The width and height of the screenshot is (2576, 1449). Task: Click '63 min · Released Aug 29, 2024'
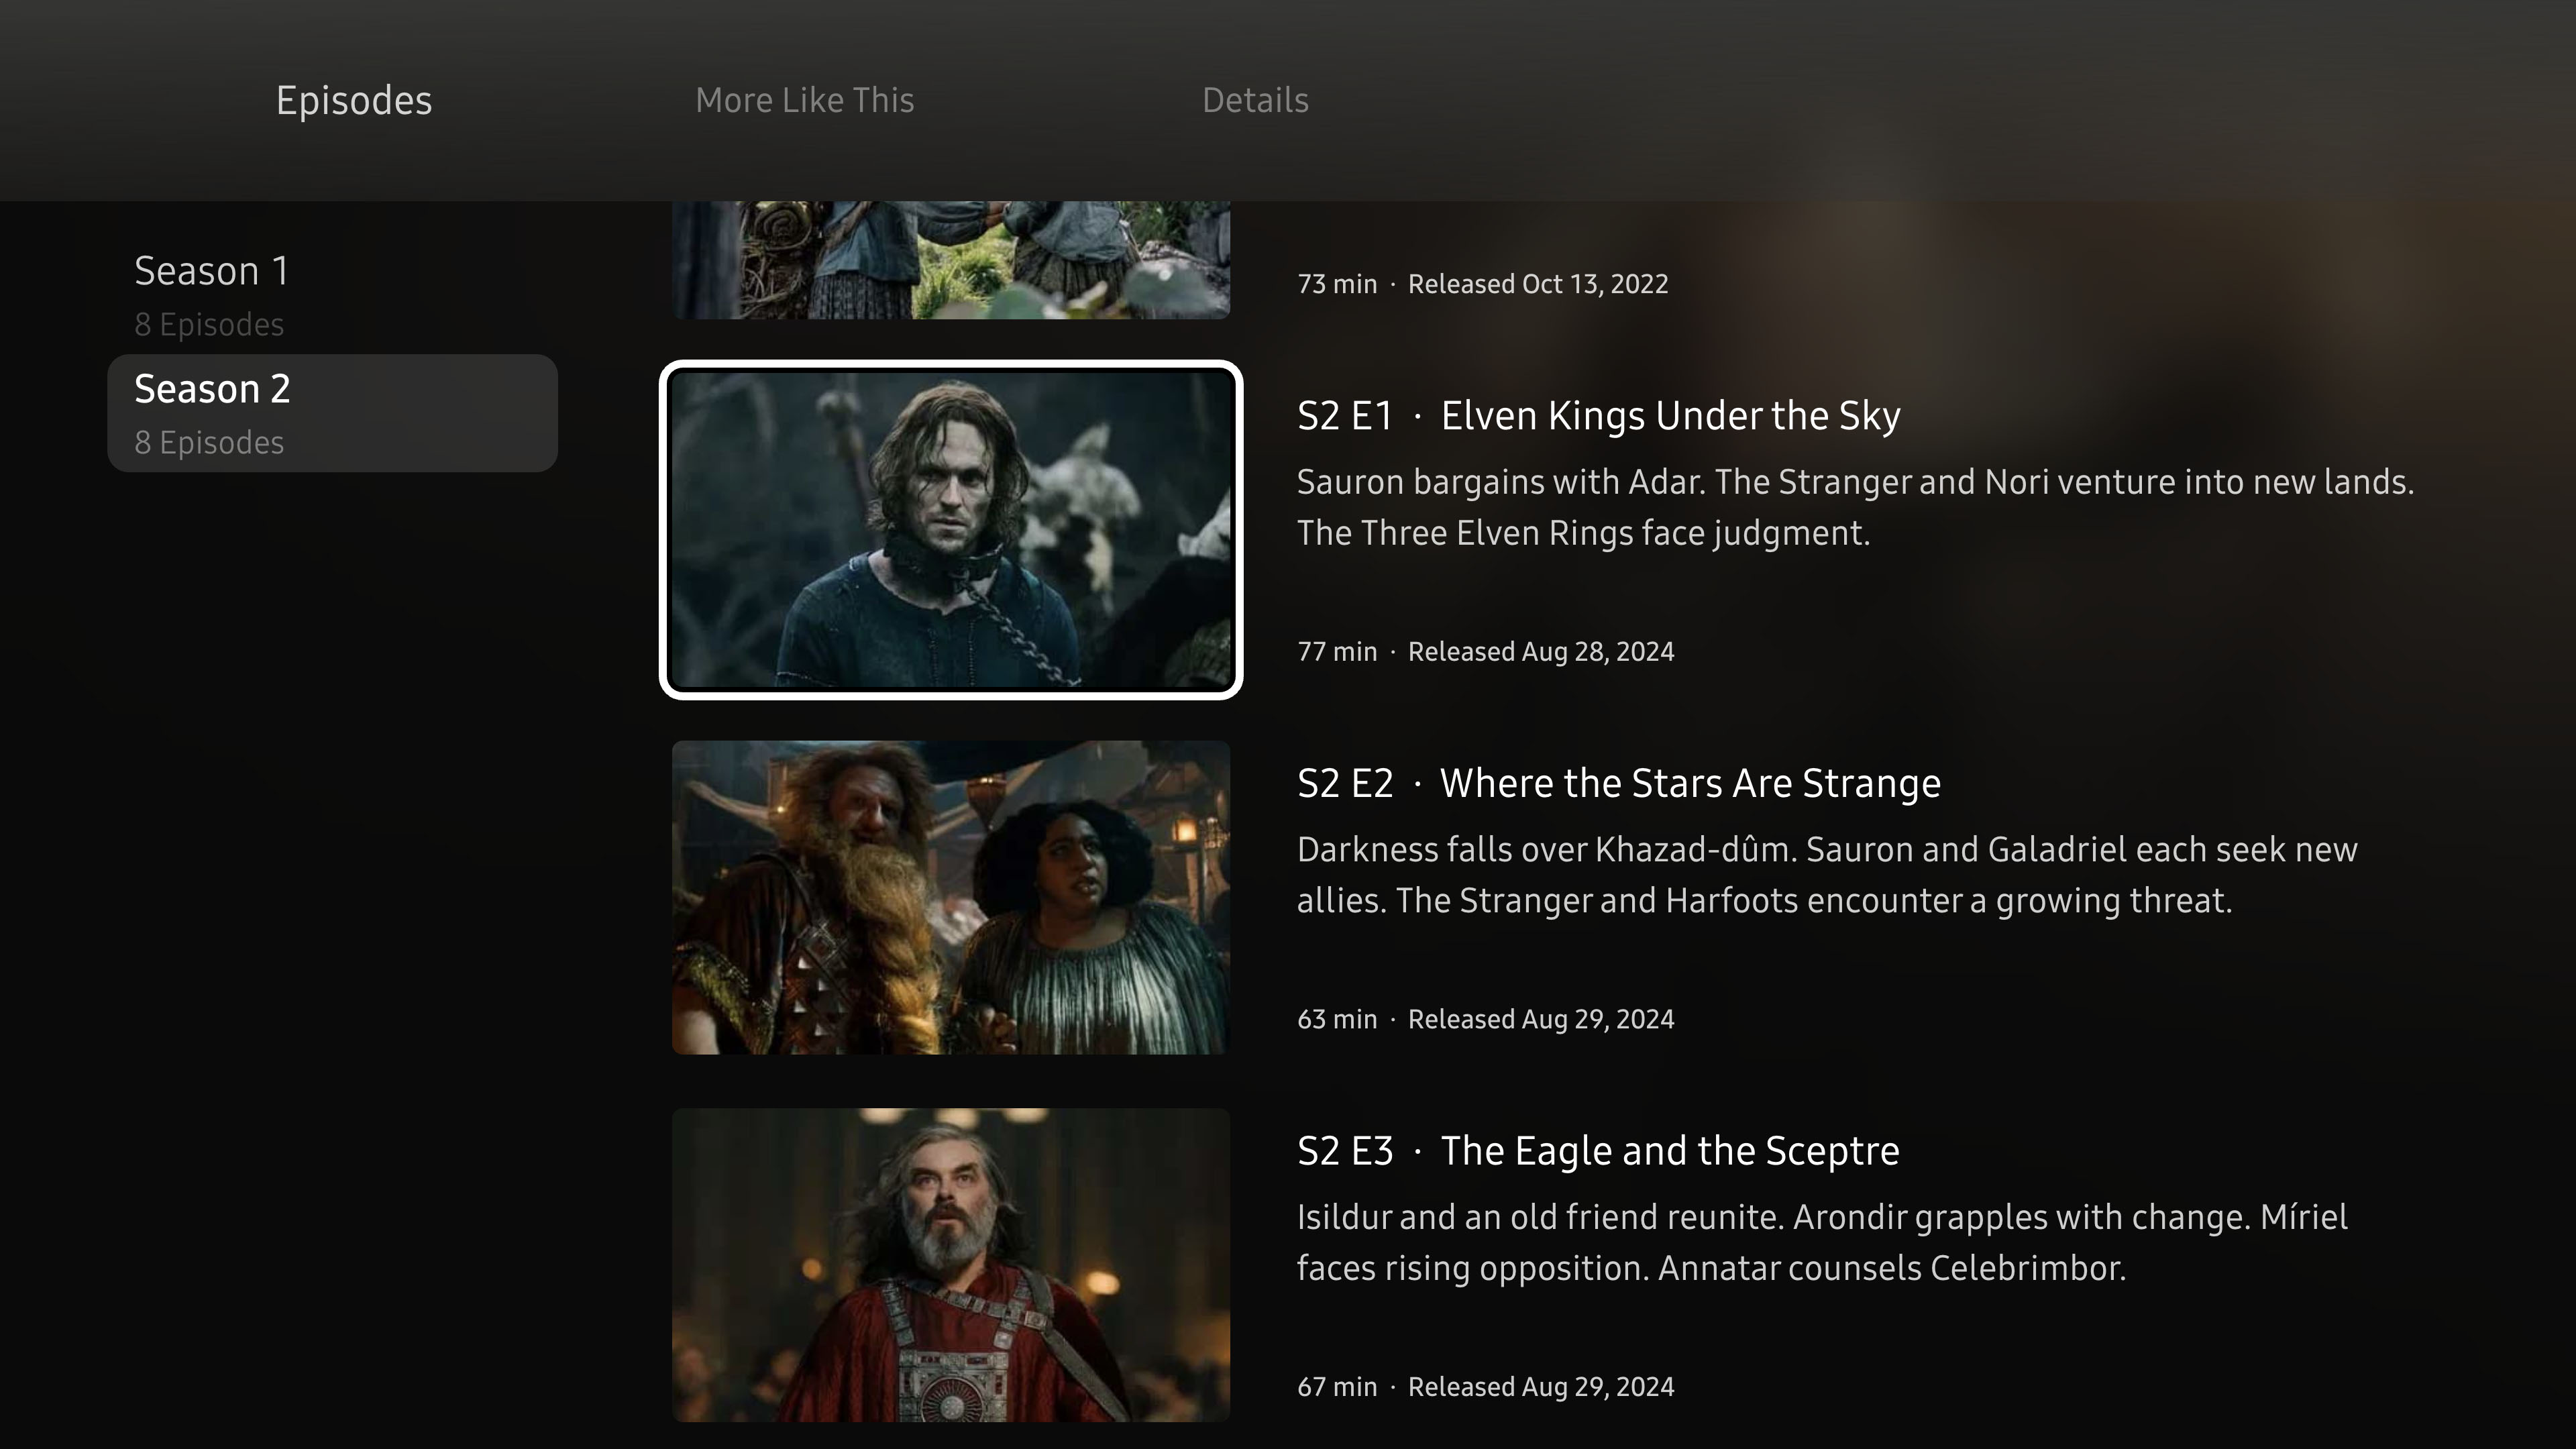1485,1019
